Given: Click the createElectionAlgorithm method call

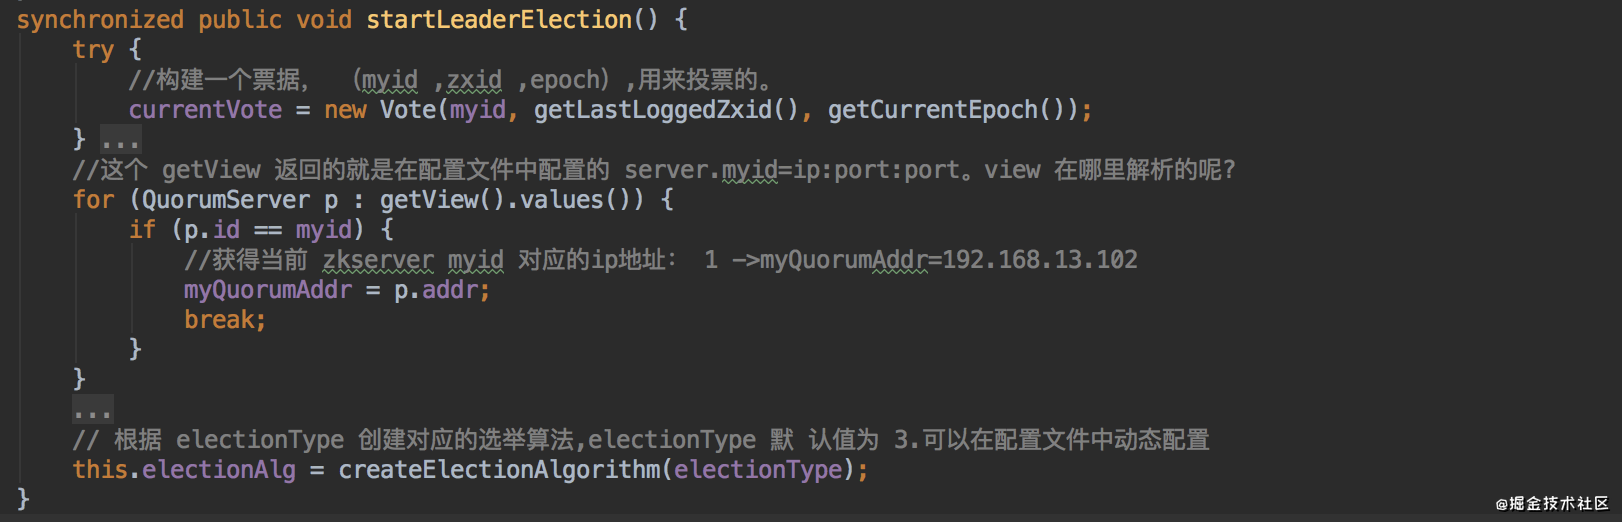Looking at the screenshot, I should [x=499, y=470].
